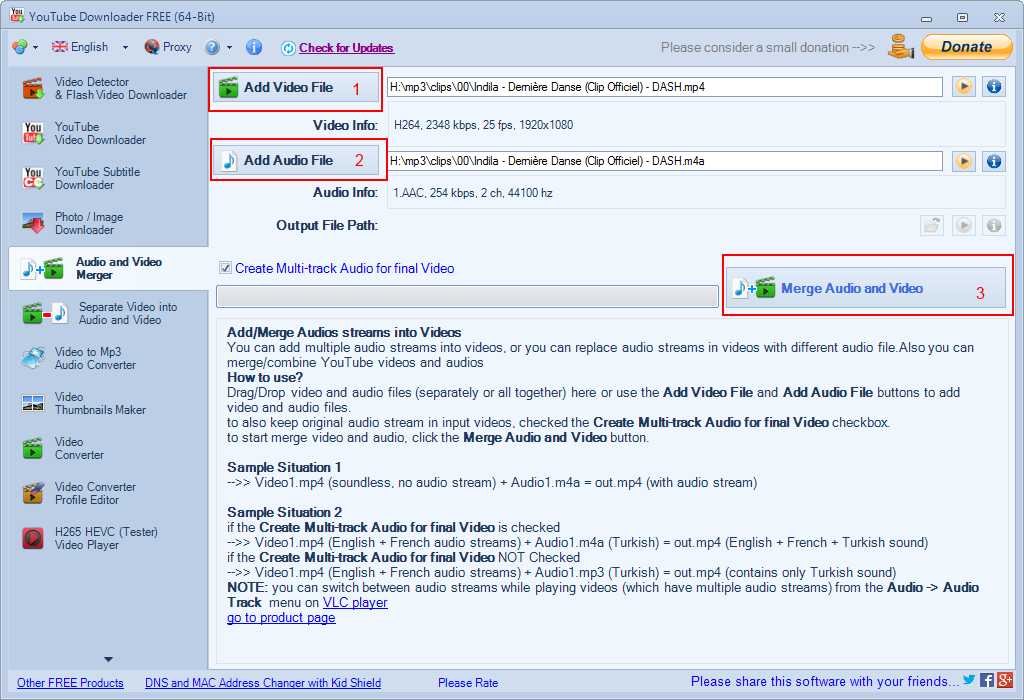This screenshot has width=1024, height=700.
Task: Open Proxy settings
Action: [x=168, y=47]
